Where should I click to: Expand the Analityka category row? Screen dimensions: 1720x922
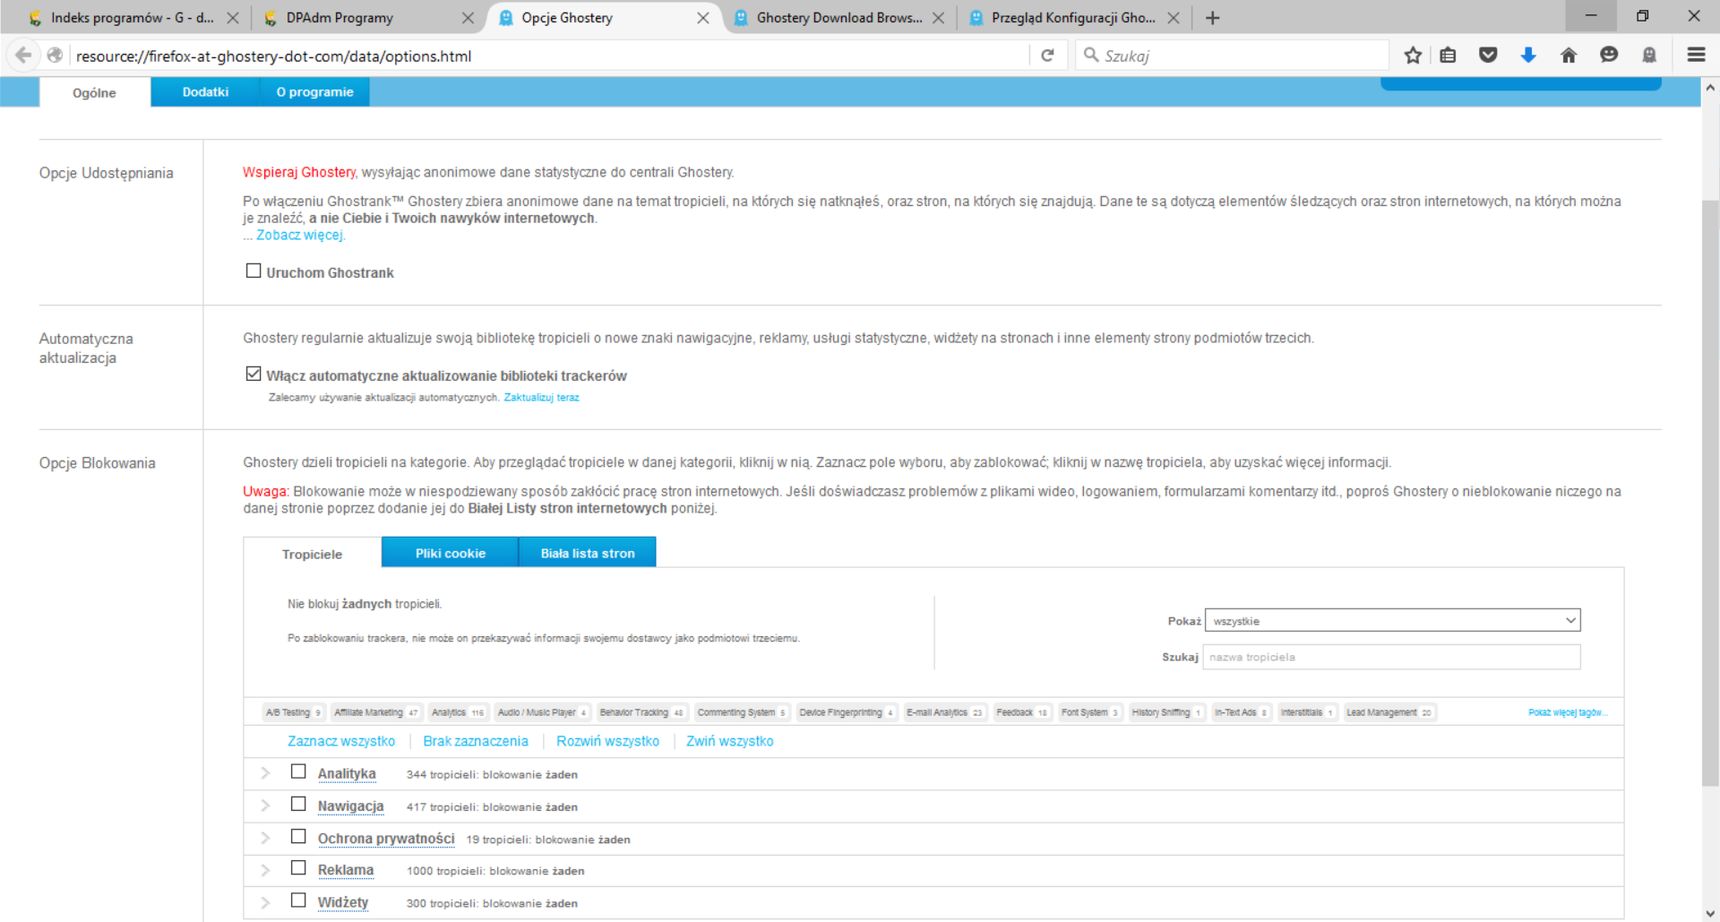[265, 773]
